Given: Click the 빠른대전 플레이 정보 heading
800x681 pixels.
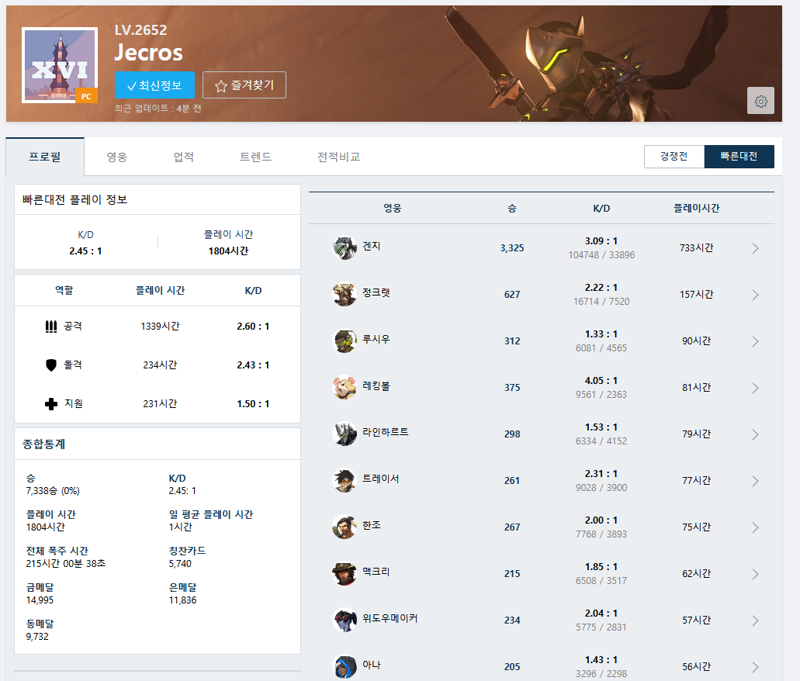Looking at the screenshot, I should (74, 199).
